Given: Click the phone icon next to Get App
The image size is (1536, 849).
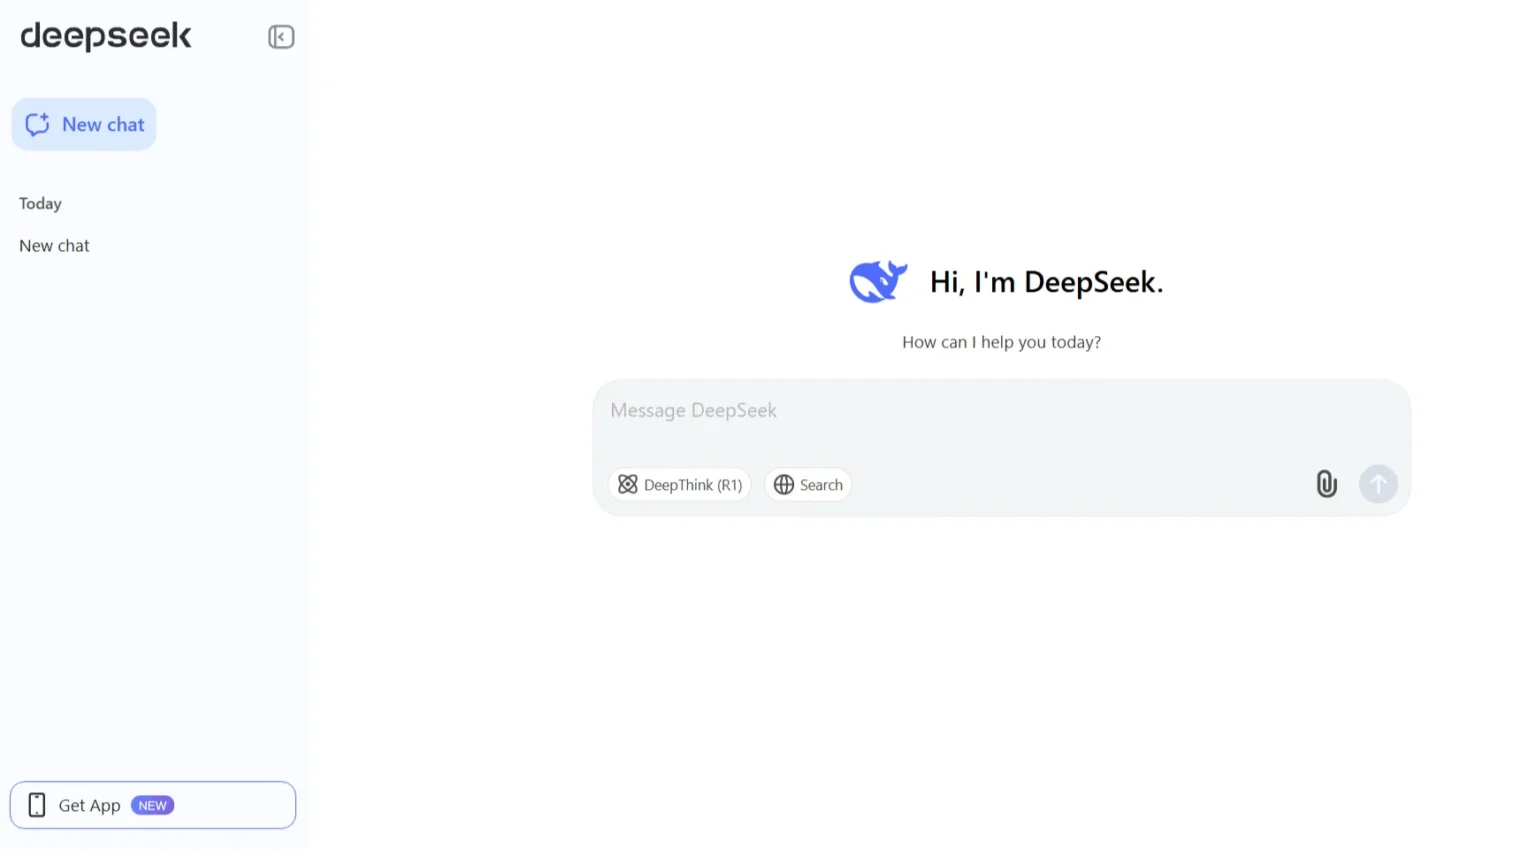Looking at the screenshot, I should tap(36, 804).
